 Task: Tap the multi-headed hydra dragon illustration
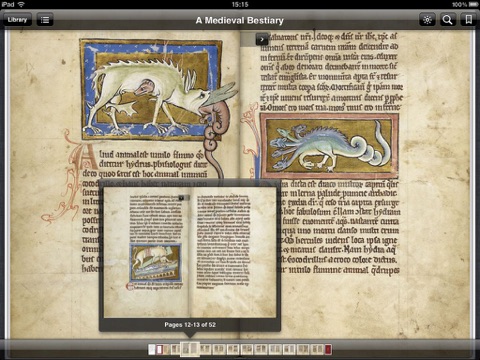coord(329,146)
